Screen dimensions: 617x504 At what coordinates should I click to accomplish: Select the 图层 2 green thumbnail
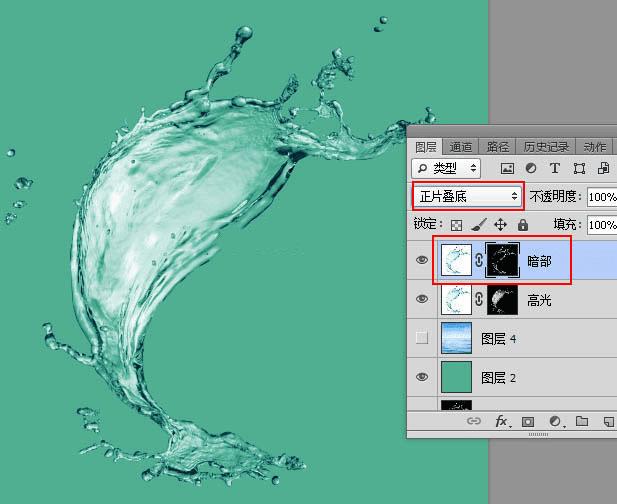coord(456,377)
